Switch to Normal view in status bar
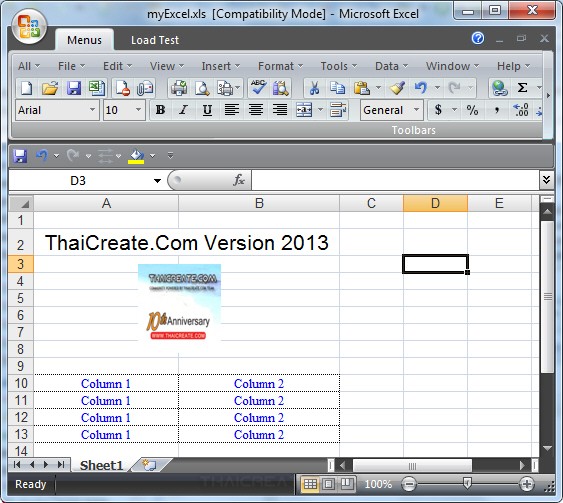This screenshot has width=563, height=503. tap(310, 484)
